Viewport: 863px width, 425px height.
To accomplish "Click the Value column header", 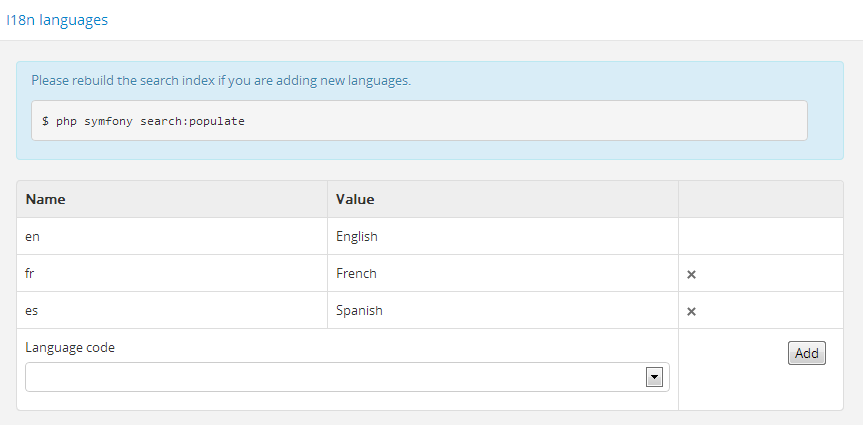I will pyautogui.click(x=355, y=199).
